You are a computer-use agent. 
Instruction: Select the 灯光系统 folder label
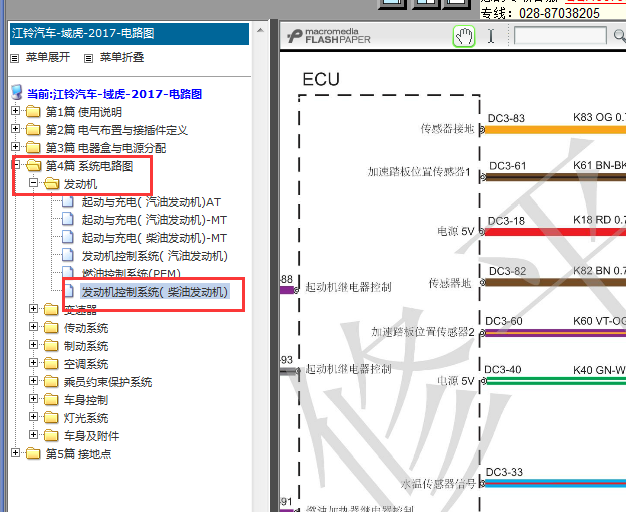[86, 418]
